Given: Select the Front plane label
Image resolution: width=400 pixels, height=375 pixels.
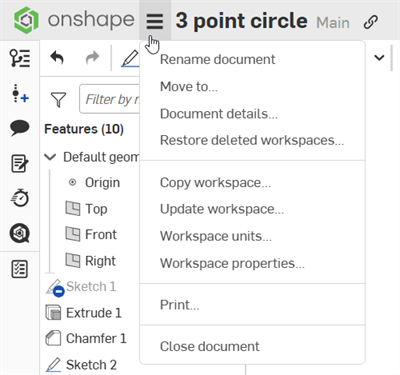Looking at the screenshot, I should tap(101, 235).
